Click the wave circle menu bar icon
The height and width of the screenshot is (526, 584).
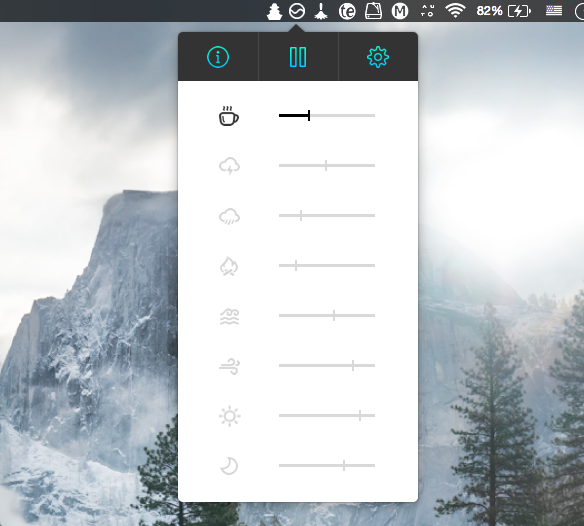[297, 11]
